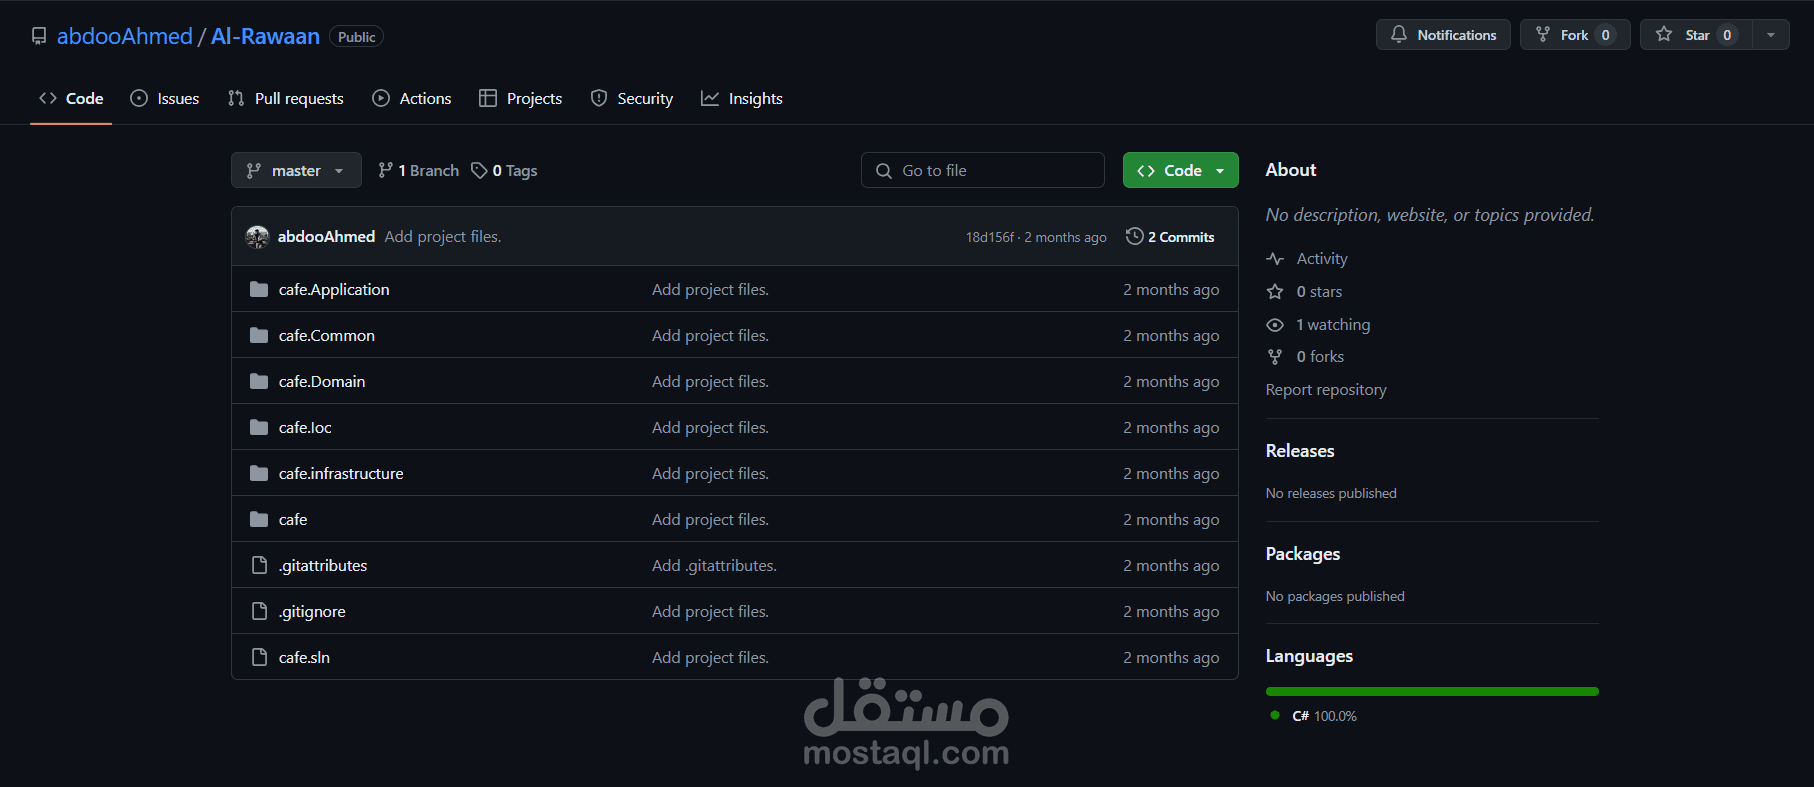This screenshot has width=1814, height=787.
Task: Expand the green Code dropdown button
Action: 1180,170
